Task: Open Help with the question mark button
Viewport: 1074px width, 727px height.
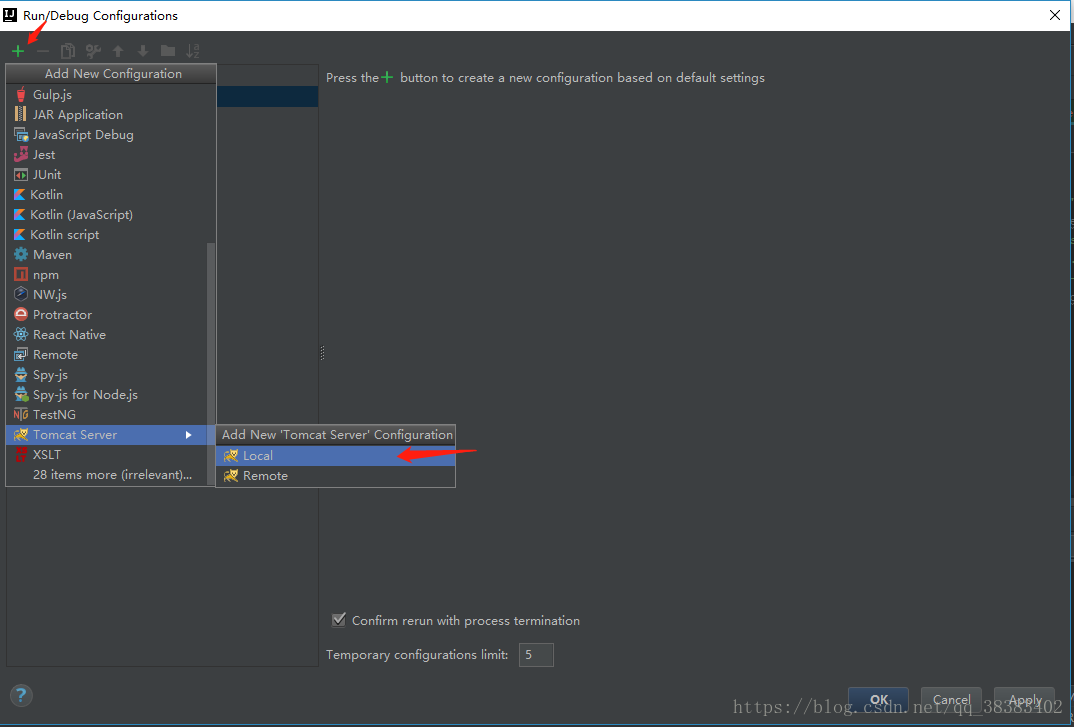Action: click(x=21, y=695)
